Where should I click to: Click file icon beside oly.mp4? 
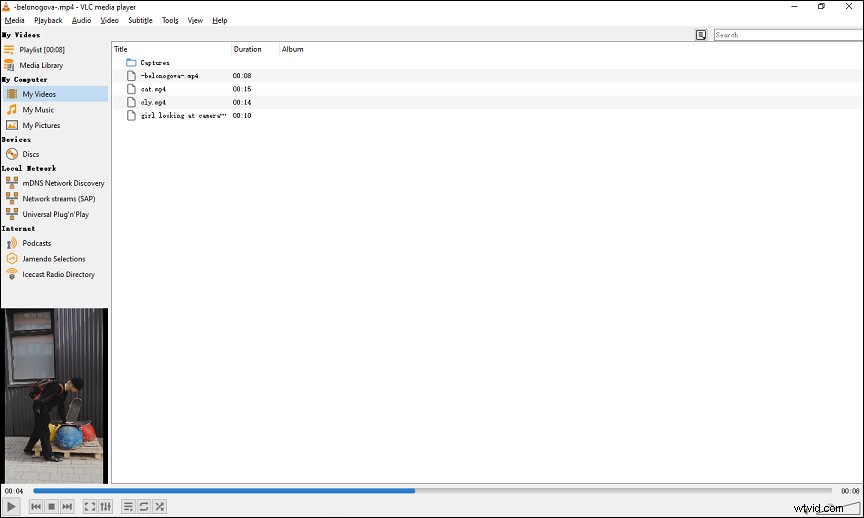click(131, 102)
